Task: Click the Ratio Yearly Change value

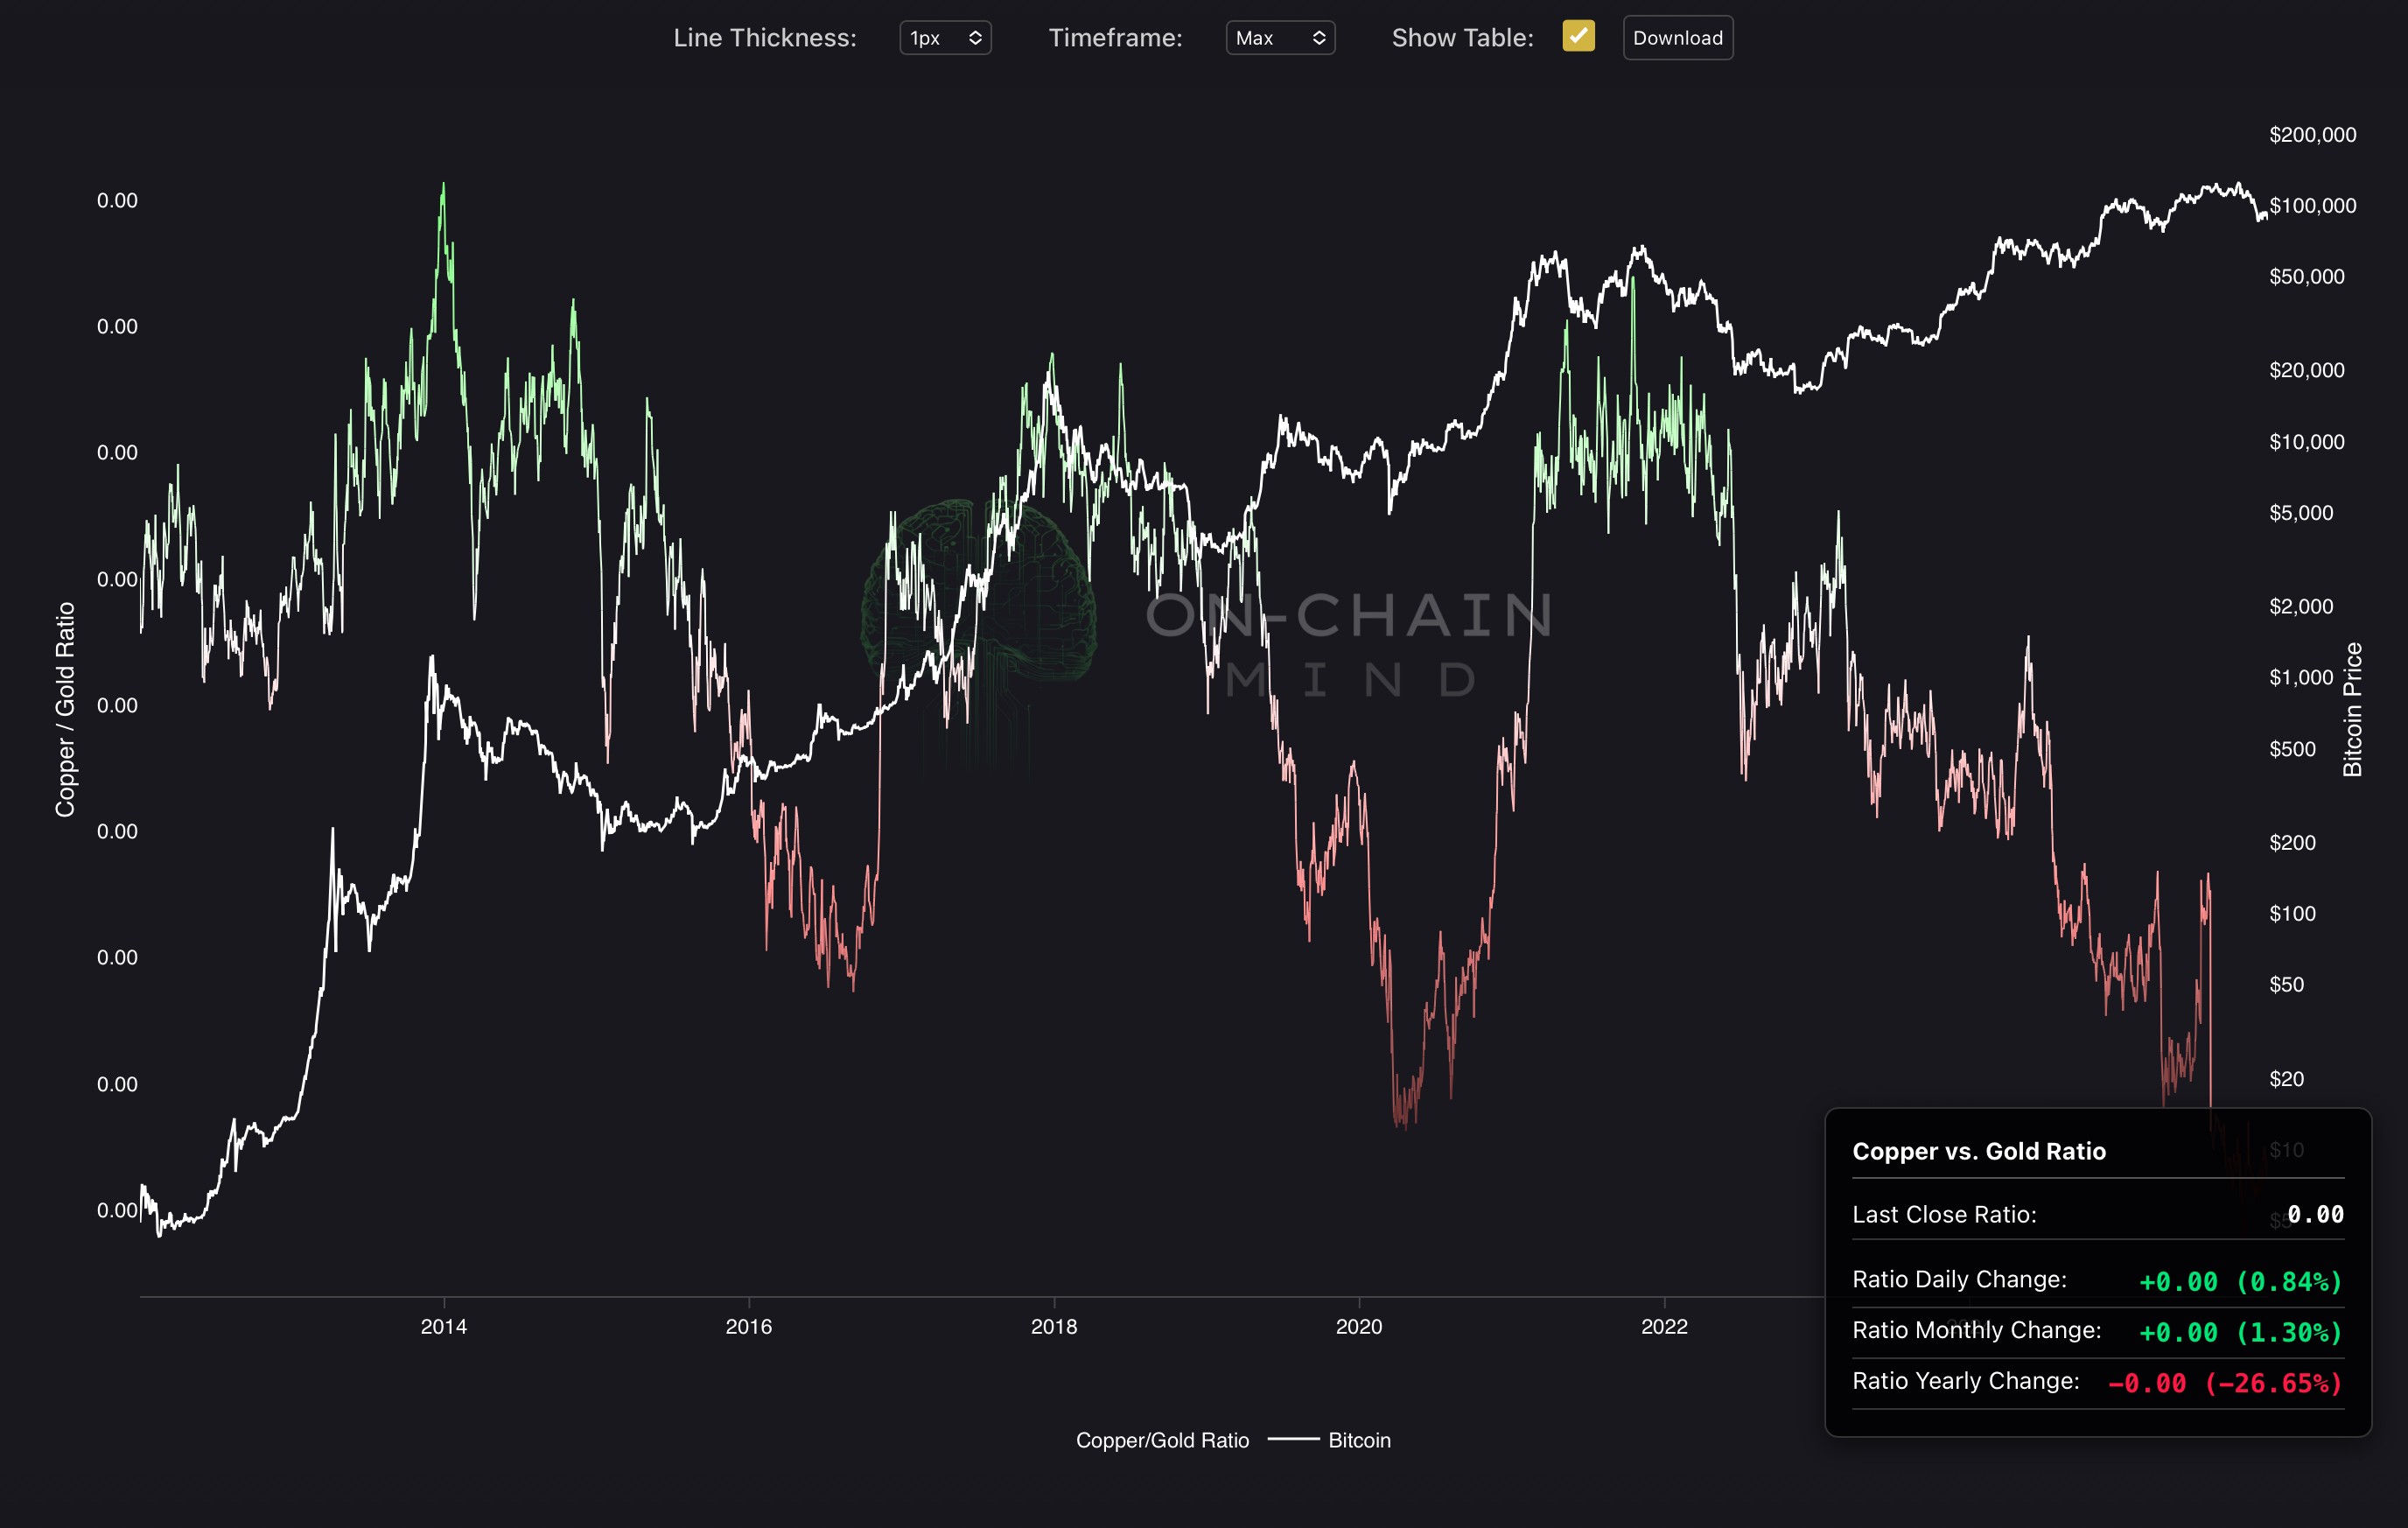Action: coord(2224,1383)
